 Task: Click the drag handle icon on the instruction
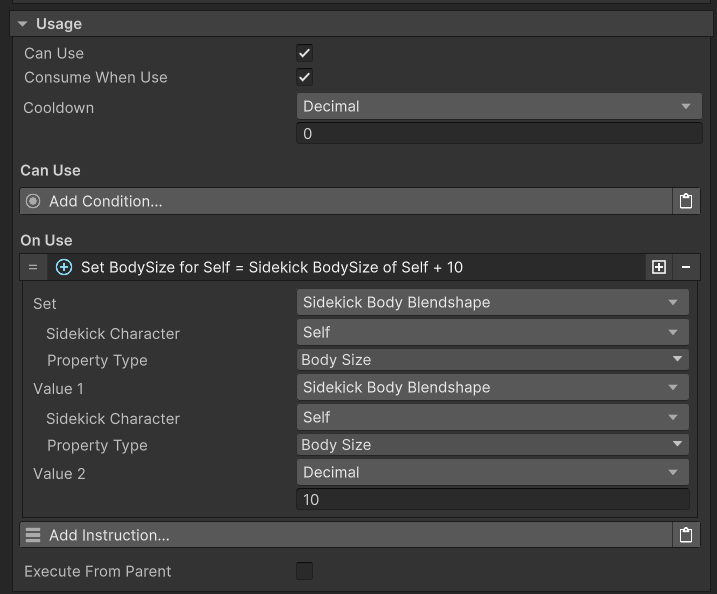[x=33, y=267]
